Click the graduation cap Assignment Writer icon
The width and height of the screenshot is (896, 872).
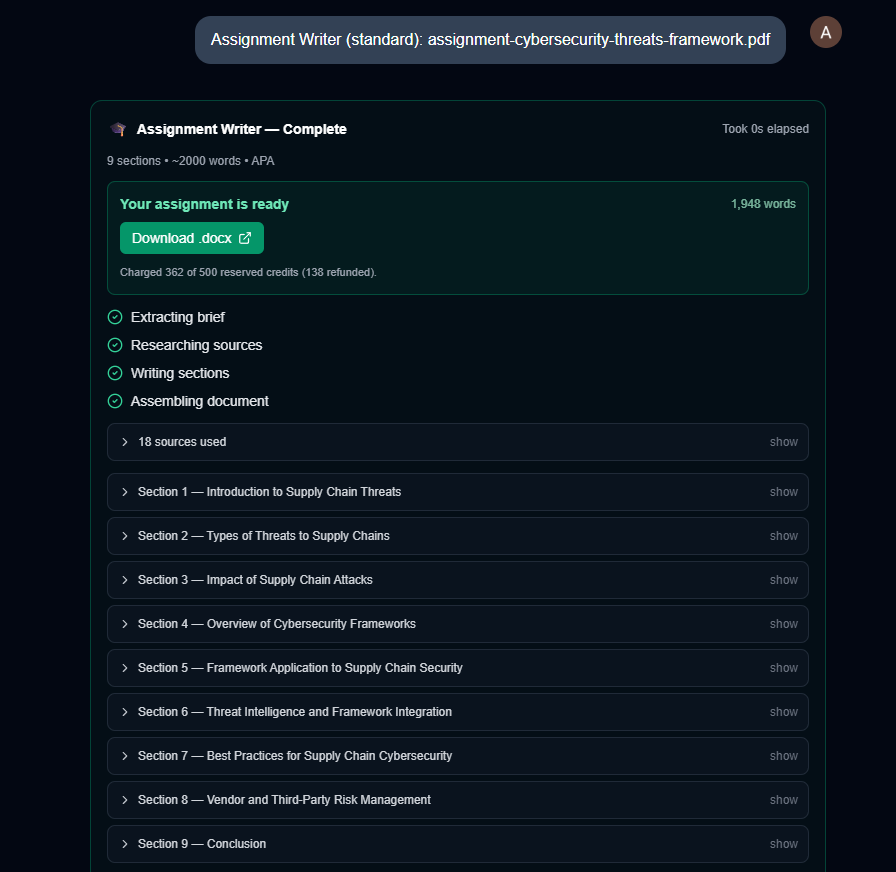[x=118, y=129]
